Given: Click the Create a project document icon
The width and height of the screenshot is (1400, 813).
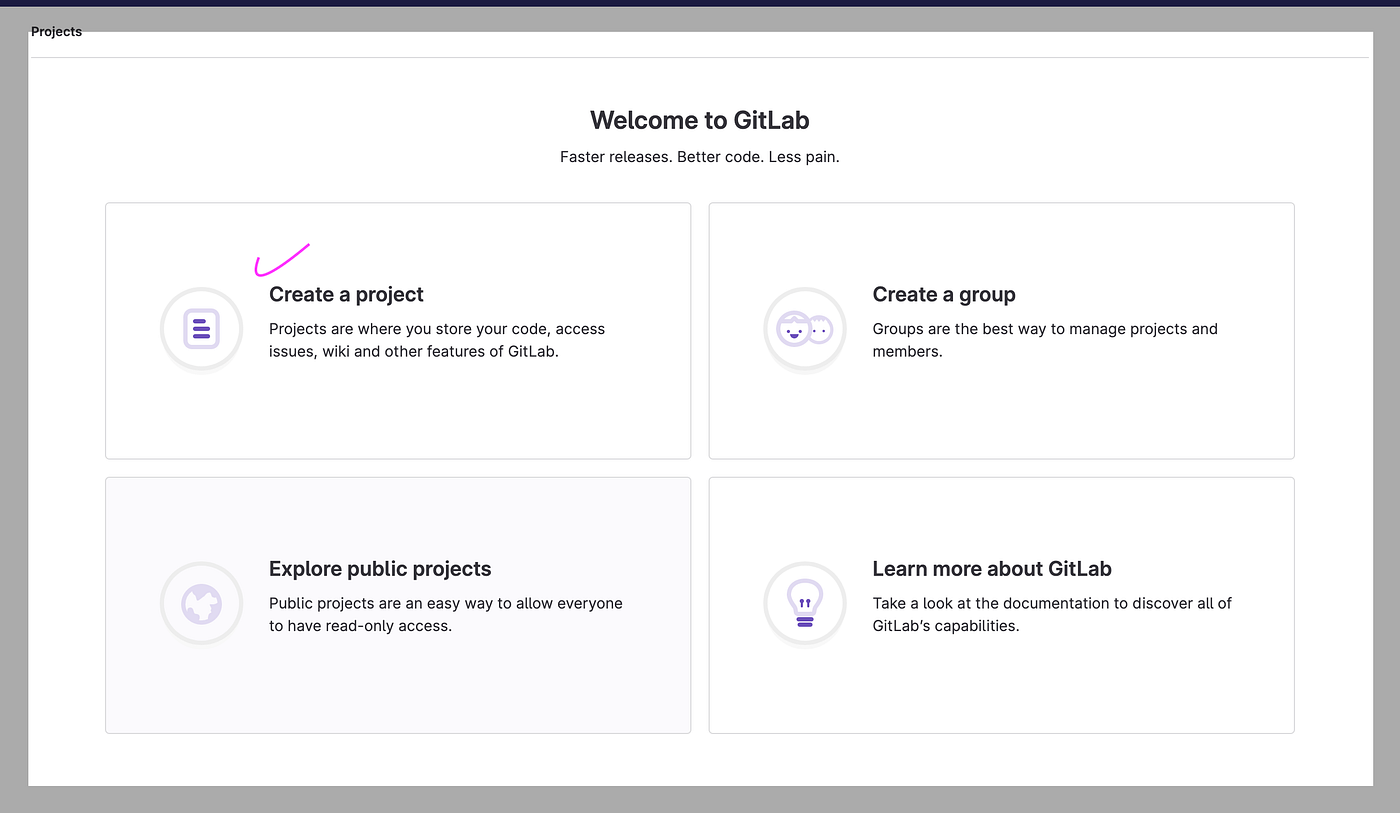Looking at the screenshot, I should (x=201, y=329).
